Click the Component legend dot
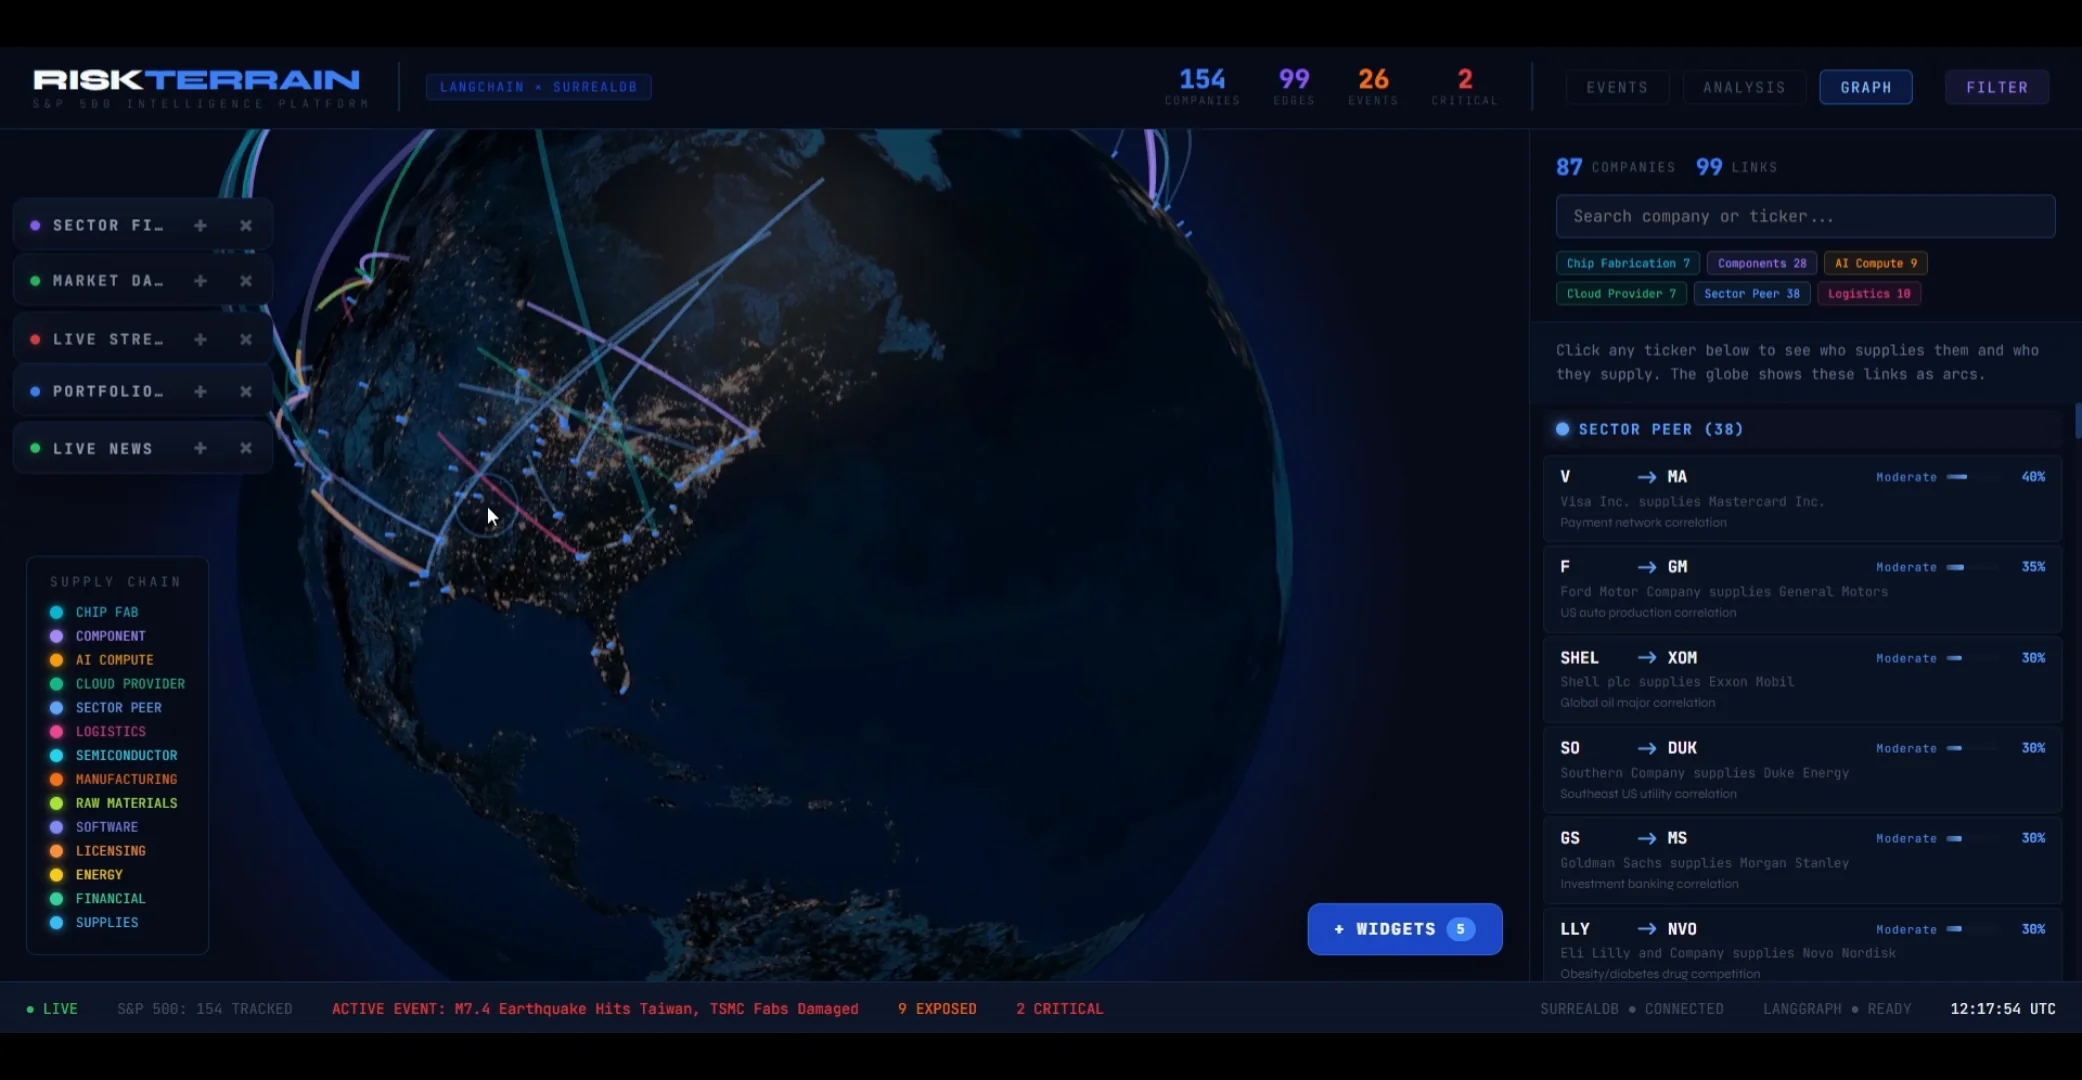This screenshot has height=1080, width=2082. pyautogui.click(x=57, y=636)
